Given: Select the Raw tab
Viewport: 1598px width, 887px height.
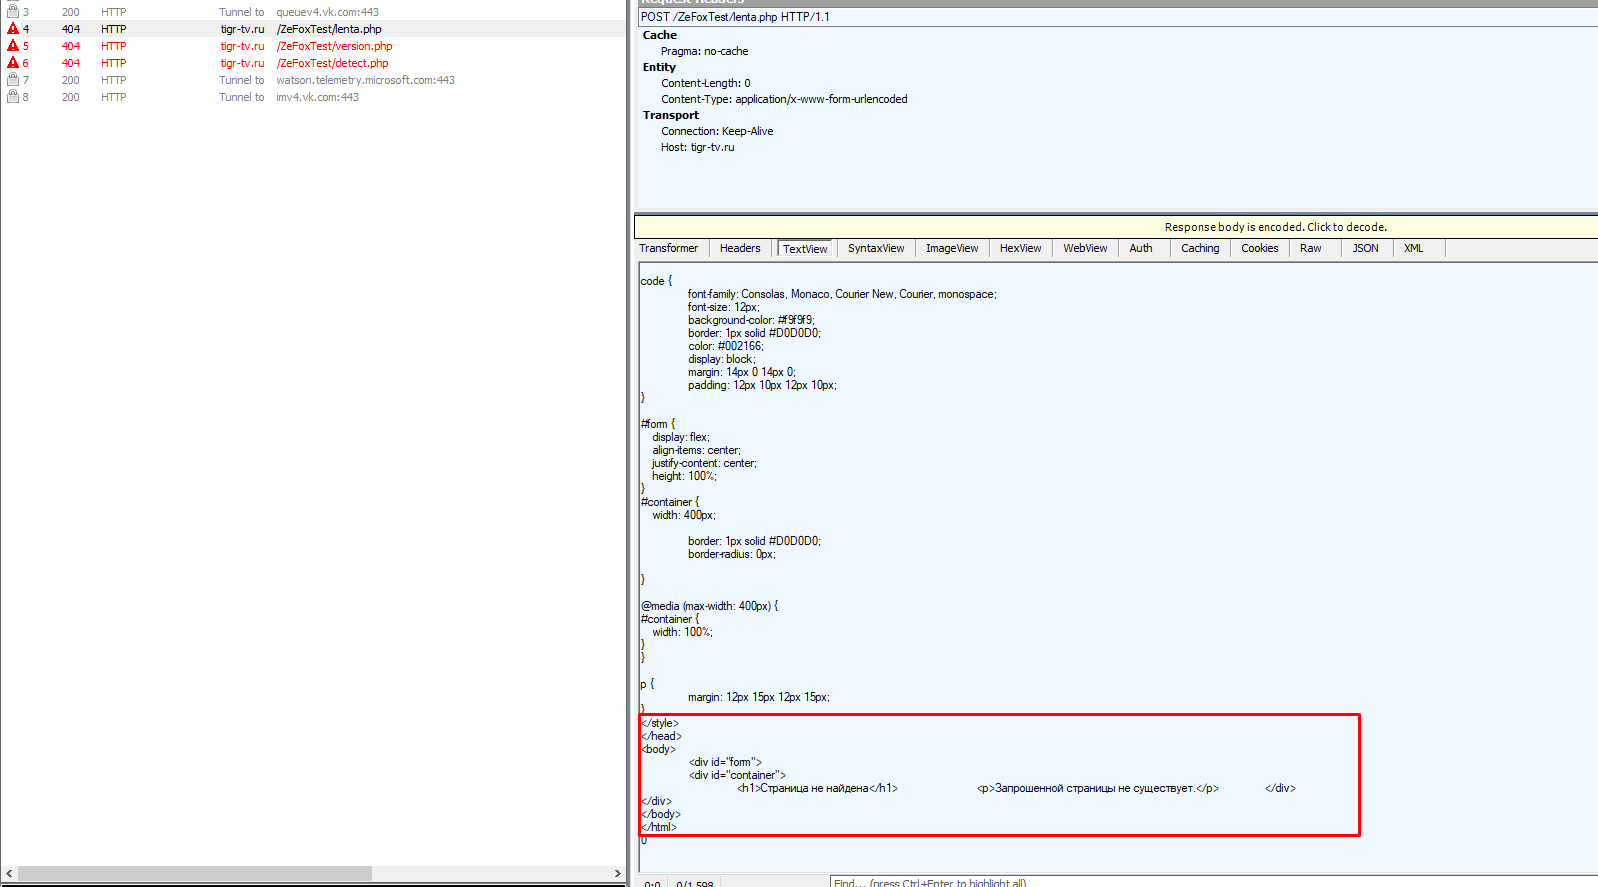Looking at the screenshot, I should click(1311, 248).
